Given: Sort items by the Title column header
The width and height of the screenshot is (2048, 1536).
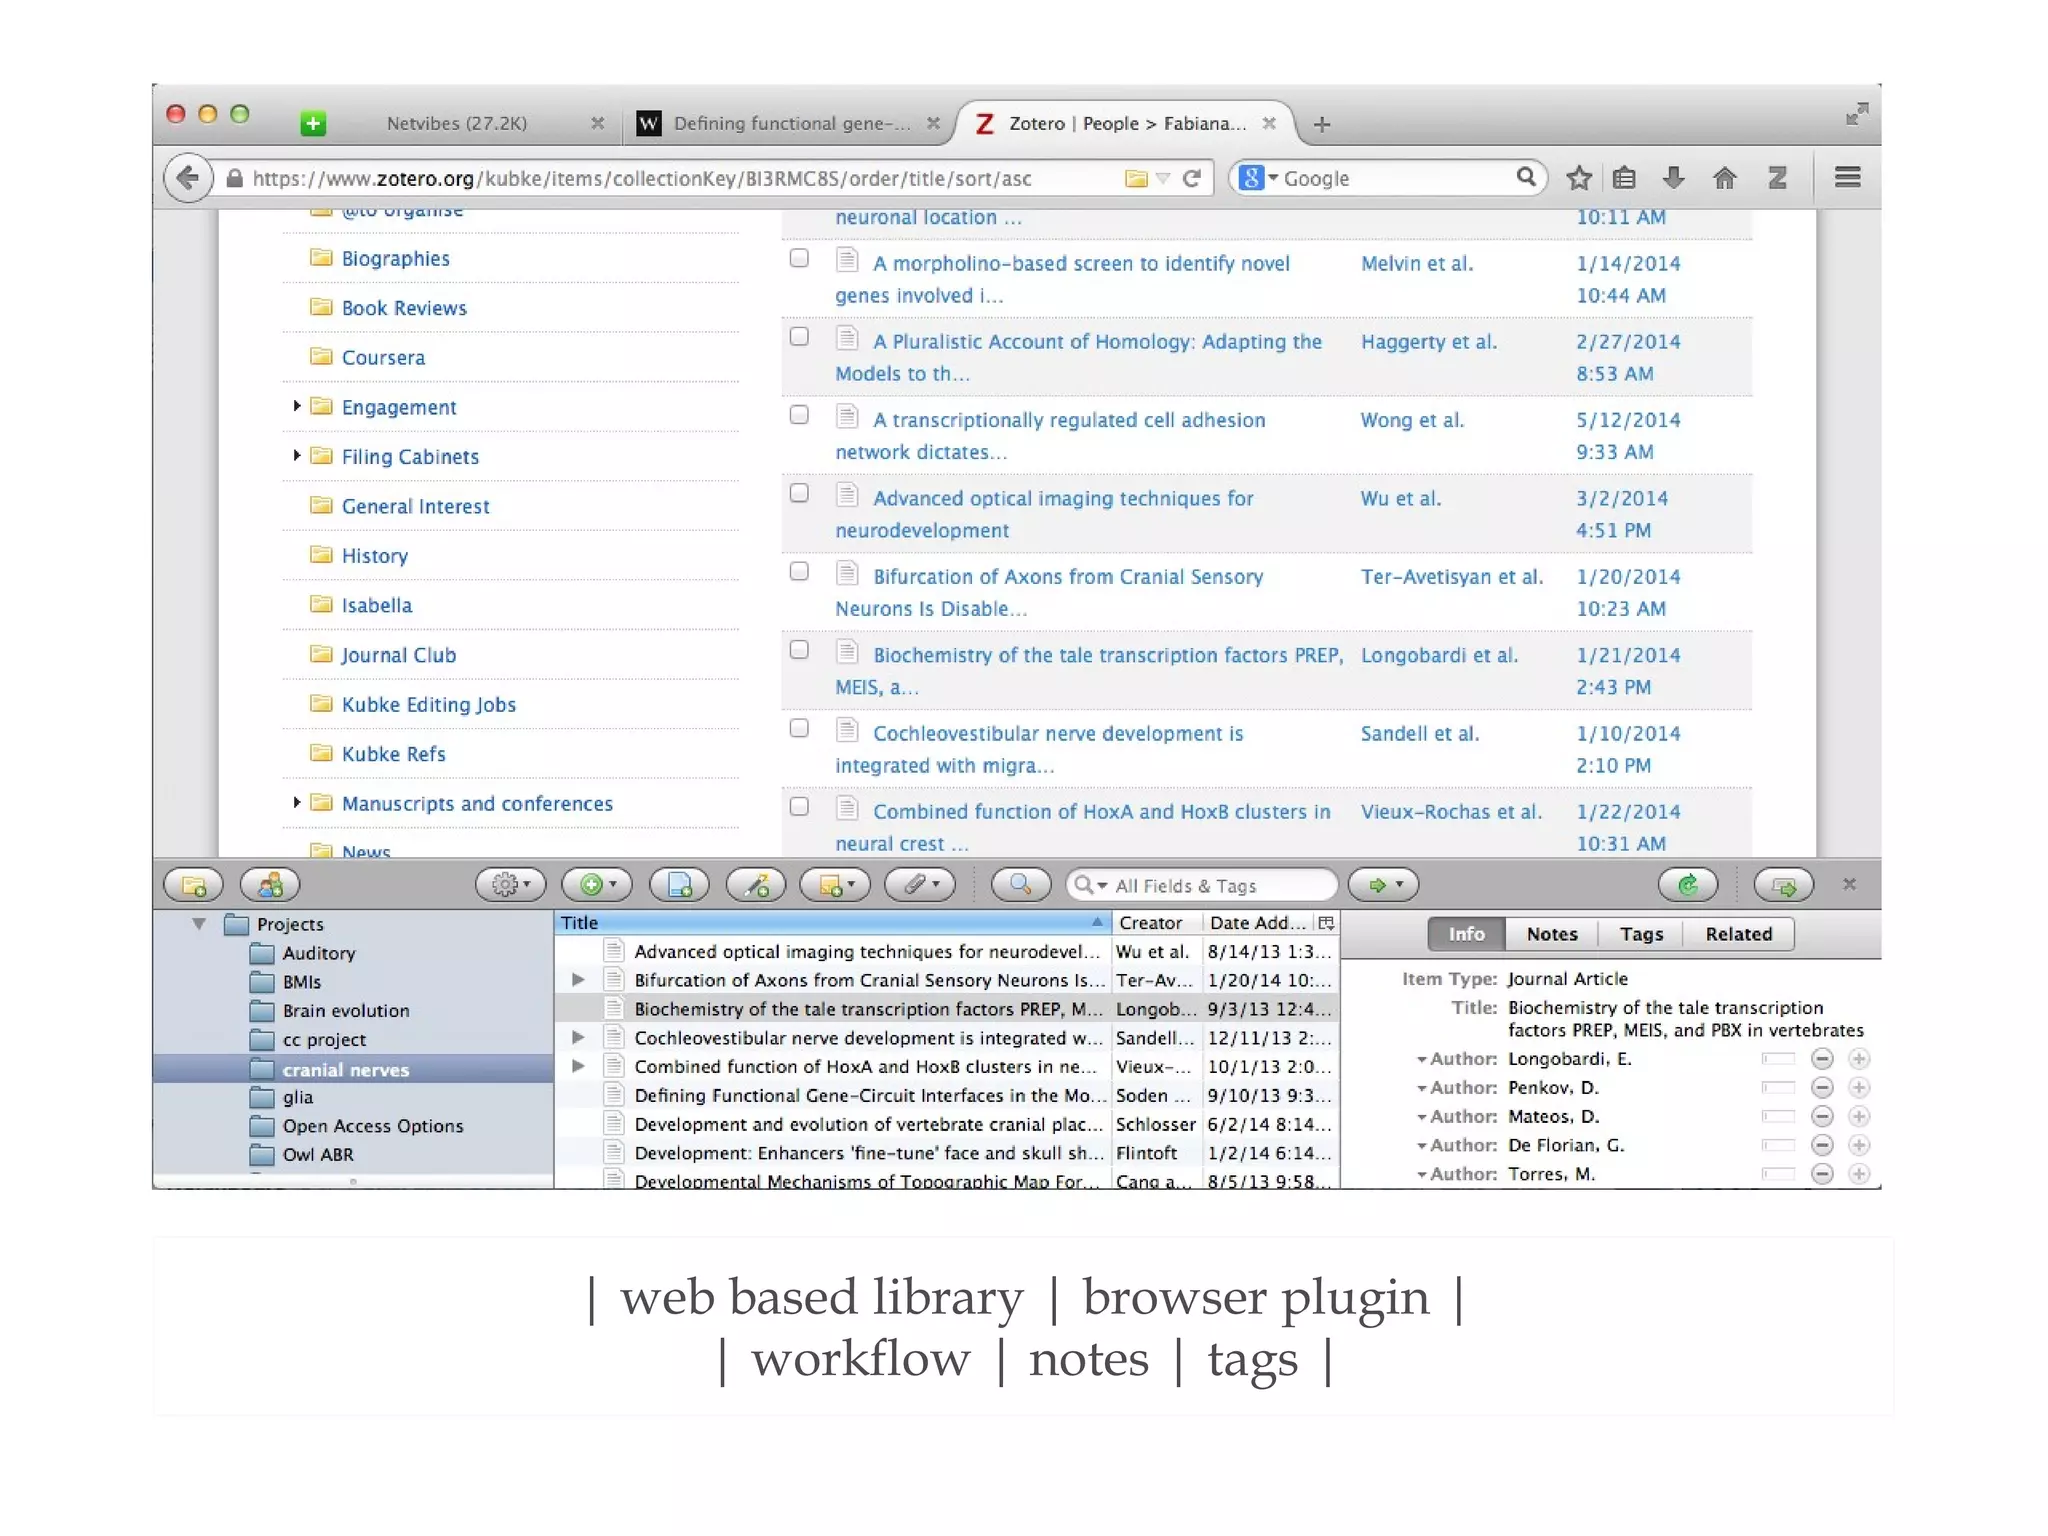Looking at the screenshot, I should pos(832,923).
